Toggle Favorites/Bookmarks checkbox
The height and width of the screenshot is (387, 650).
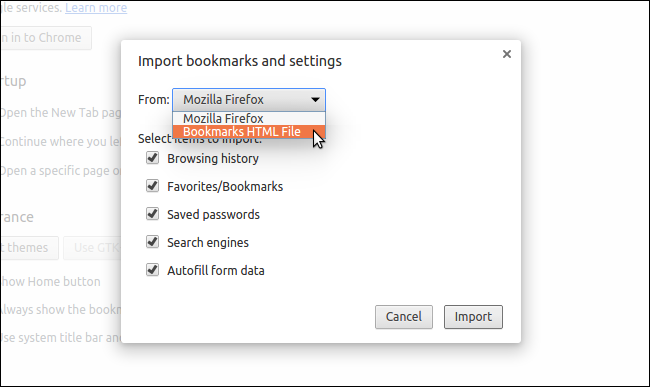tap(153, 186)
